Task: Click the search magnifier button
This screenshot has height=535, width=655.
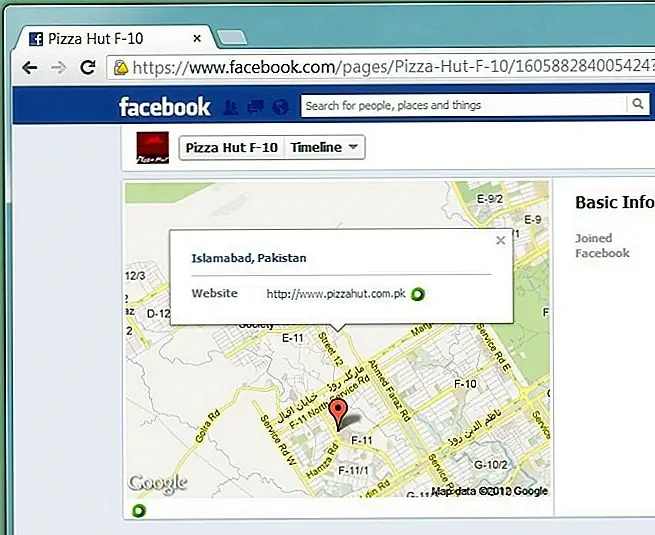Action: 637,105
